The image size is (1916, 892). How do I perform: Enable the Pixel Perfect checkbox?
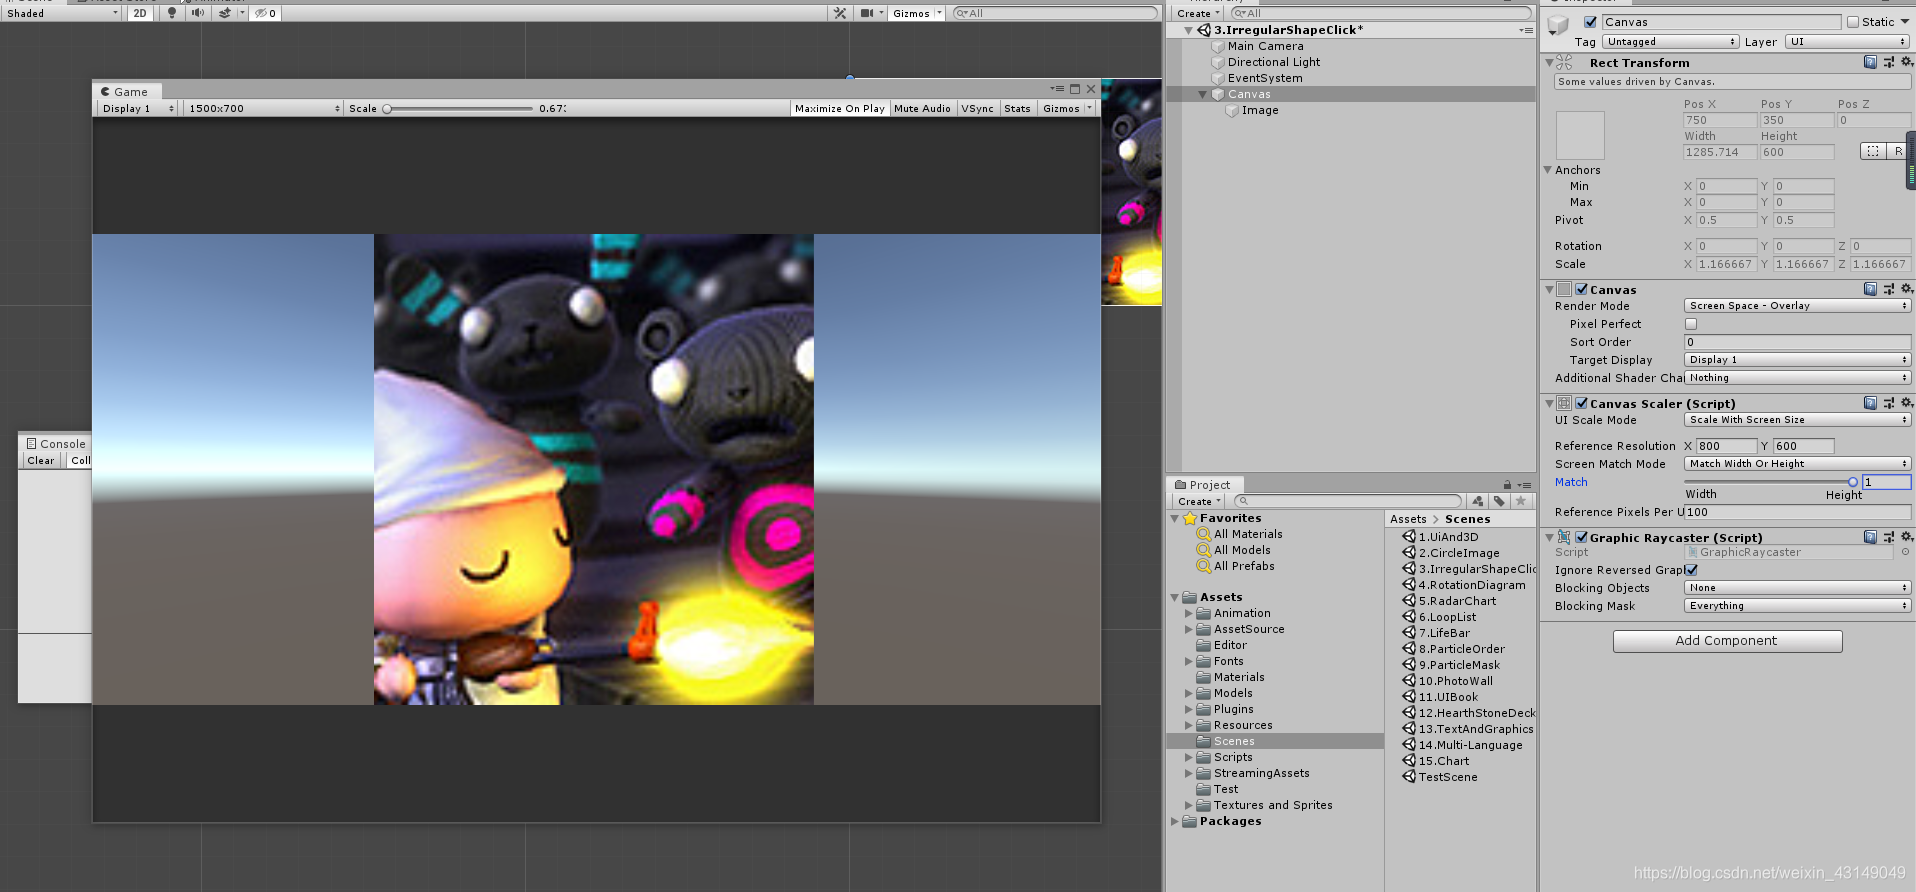[x=1691, y=324]
